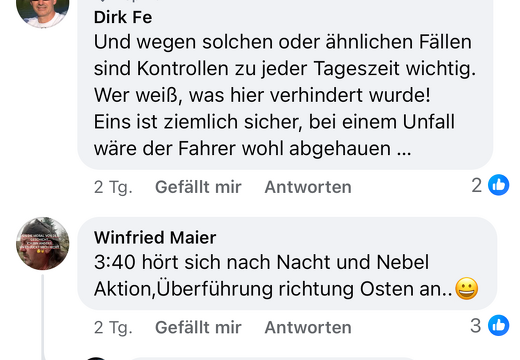The image size is (520, 360).
Task: Reply to Dirk Fe via Antworten
Action: click(308, 187)
